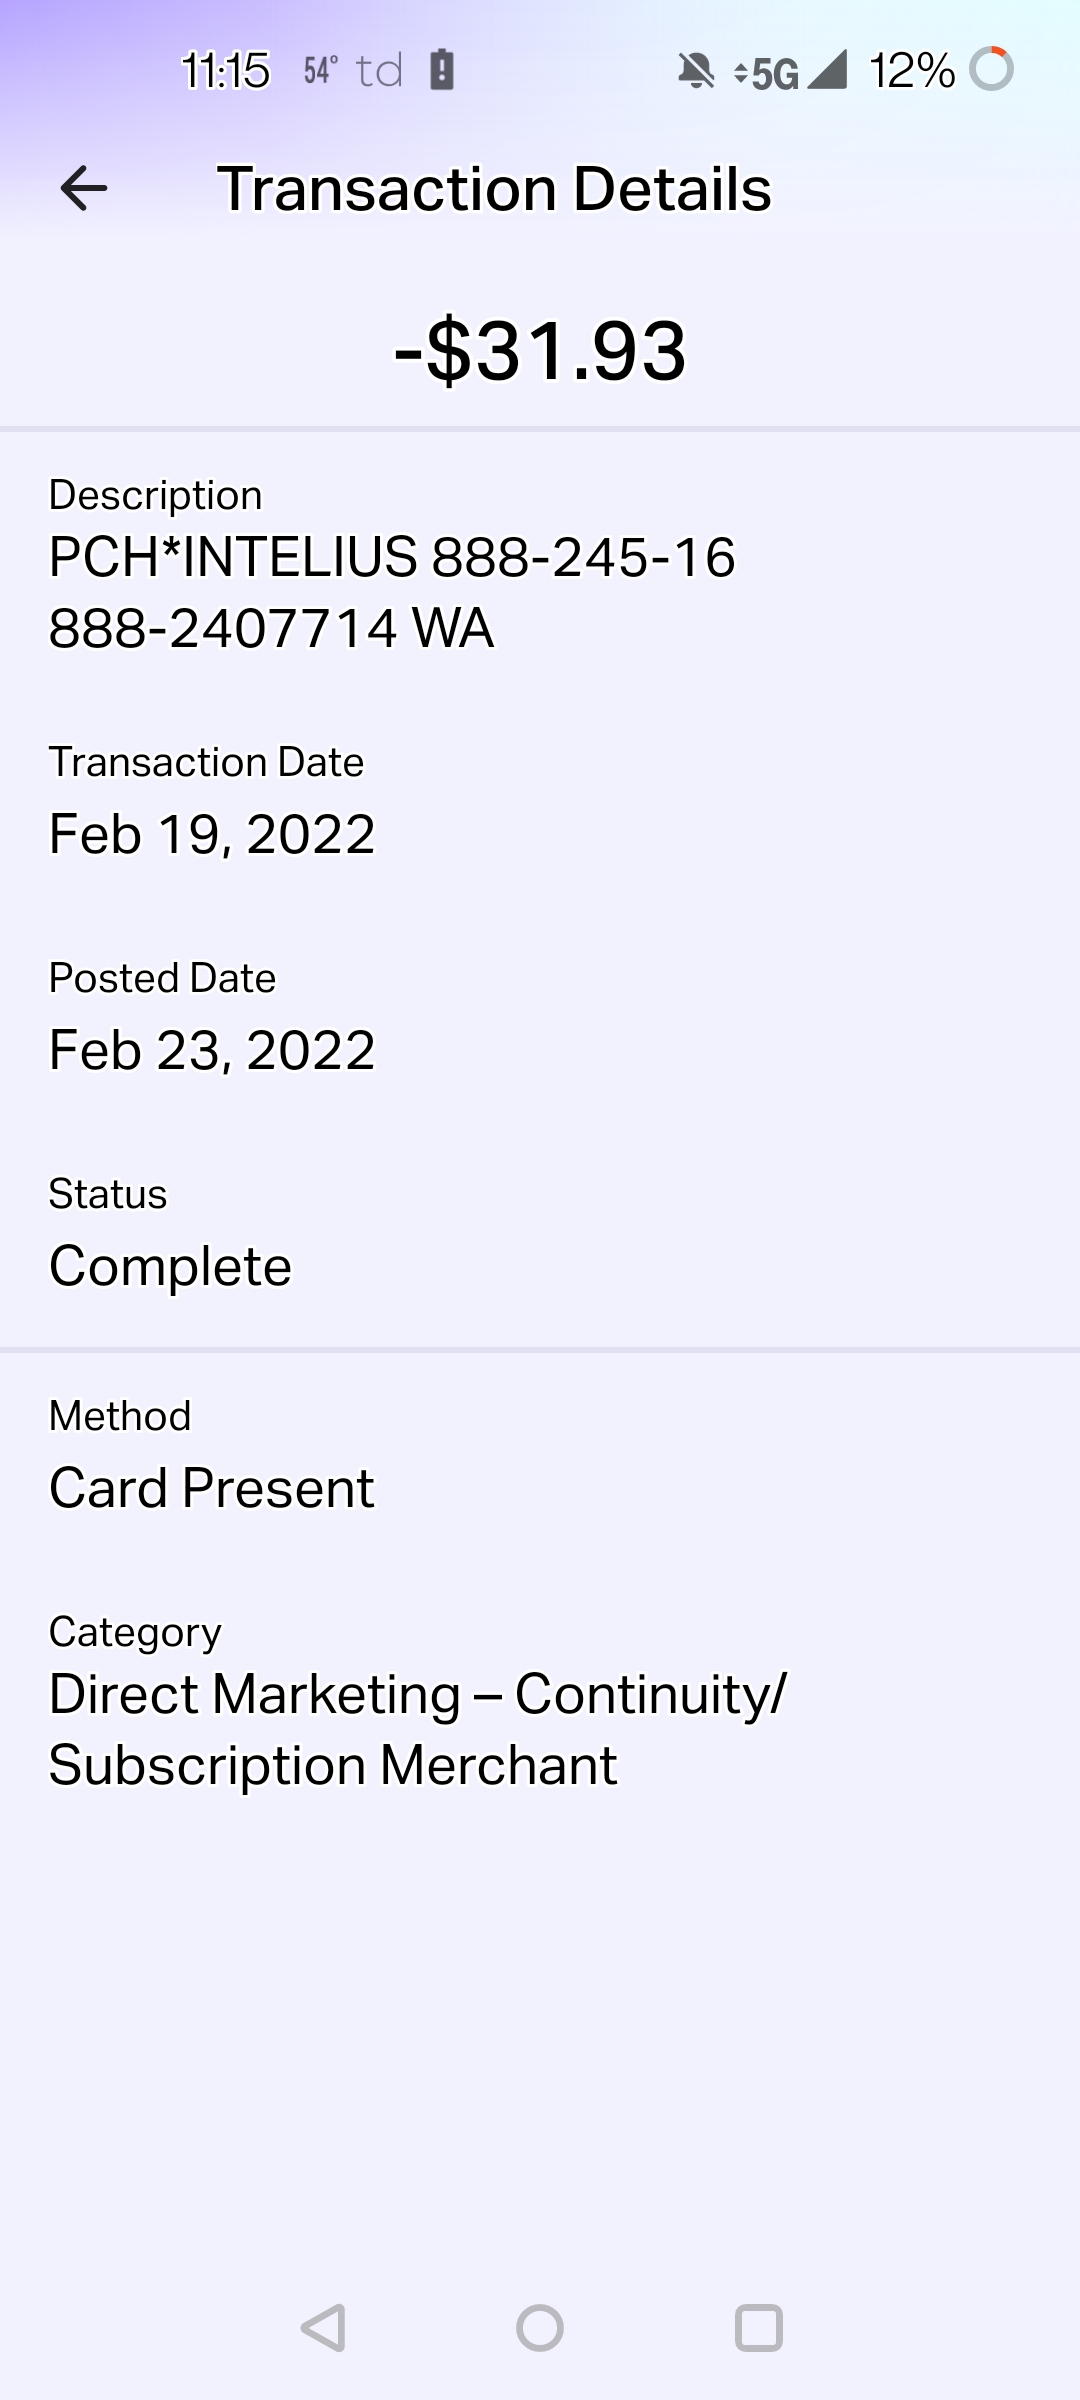Tap the -$31.93 transaction amount
Image resolution: width=1080 pixels, height=2400 pixels.
point(540,351)
